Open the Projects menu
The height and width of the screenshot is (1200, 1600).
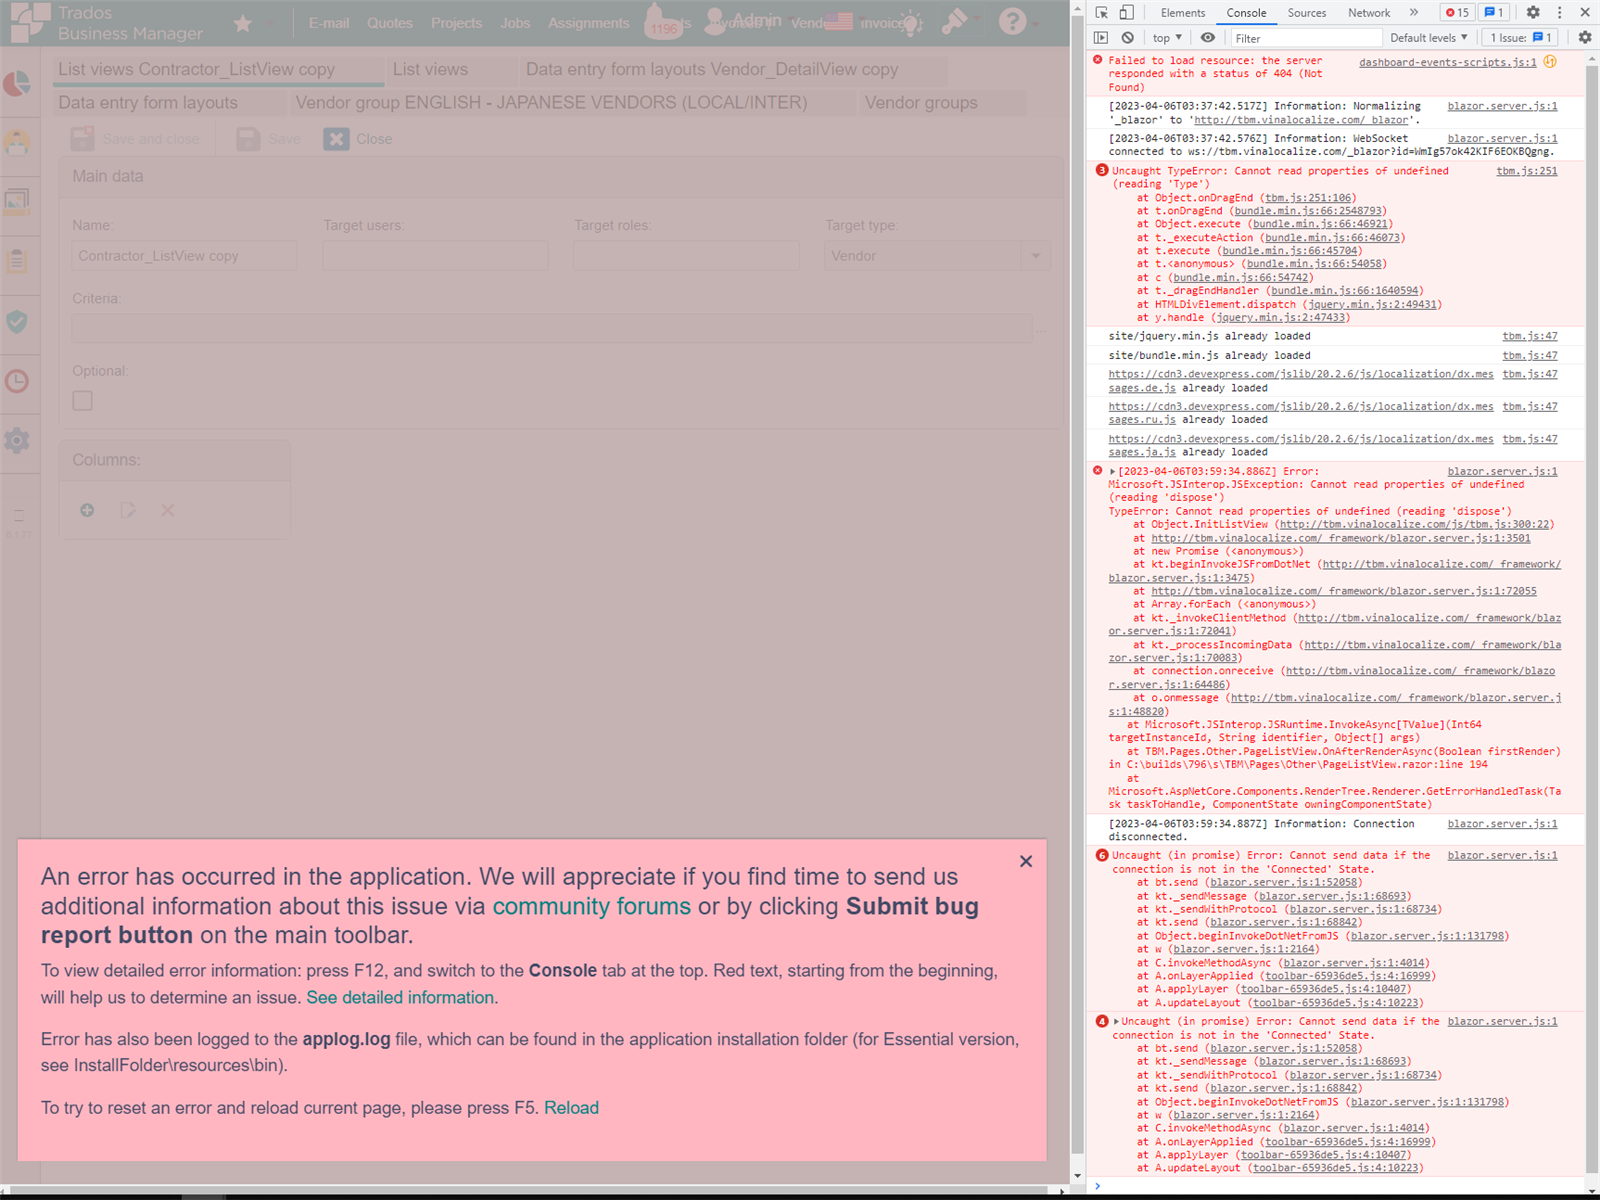click(x=456, y=23)
